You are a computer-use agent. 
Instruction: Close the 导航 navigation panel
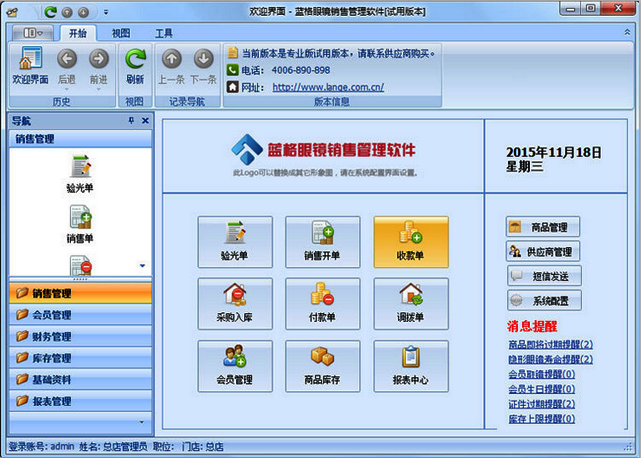[145, 121]
